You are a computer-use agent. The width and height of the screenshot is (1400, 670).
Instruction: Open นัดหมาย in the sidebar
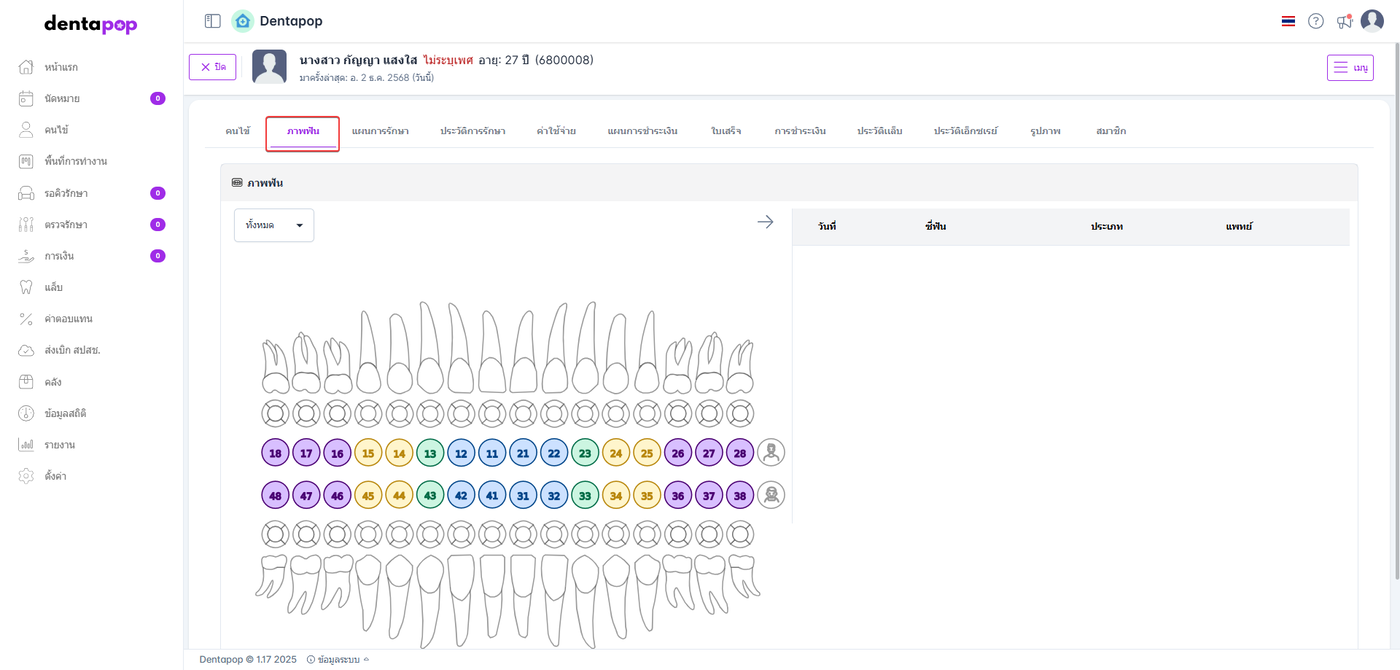(62, 98)
